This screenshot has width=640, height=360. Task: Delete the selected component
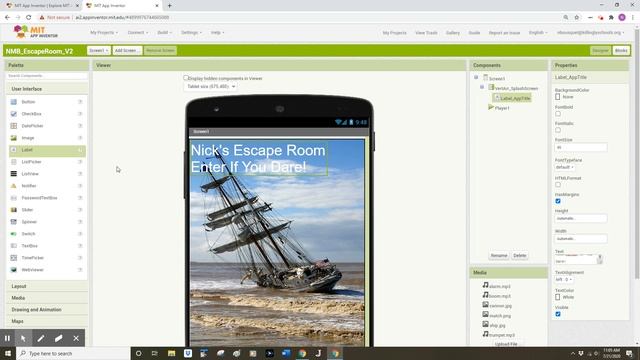coord(520,256)
